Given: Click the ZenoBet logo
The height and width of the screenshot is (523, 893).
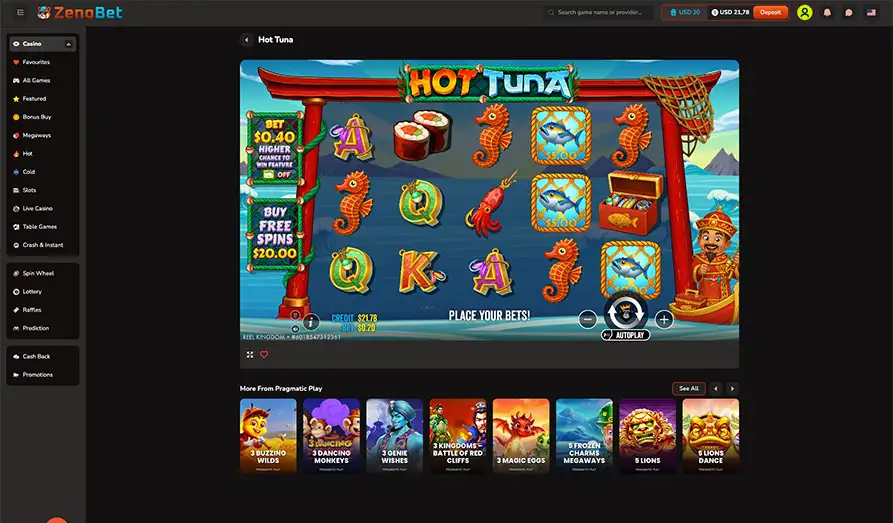Looking at the screenshot, I should point(80,12).
